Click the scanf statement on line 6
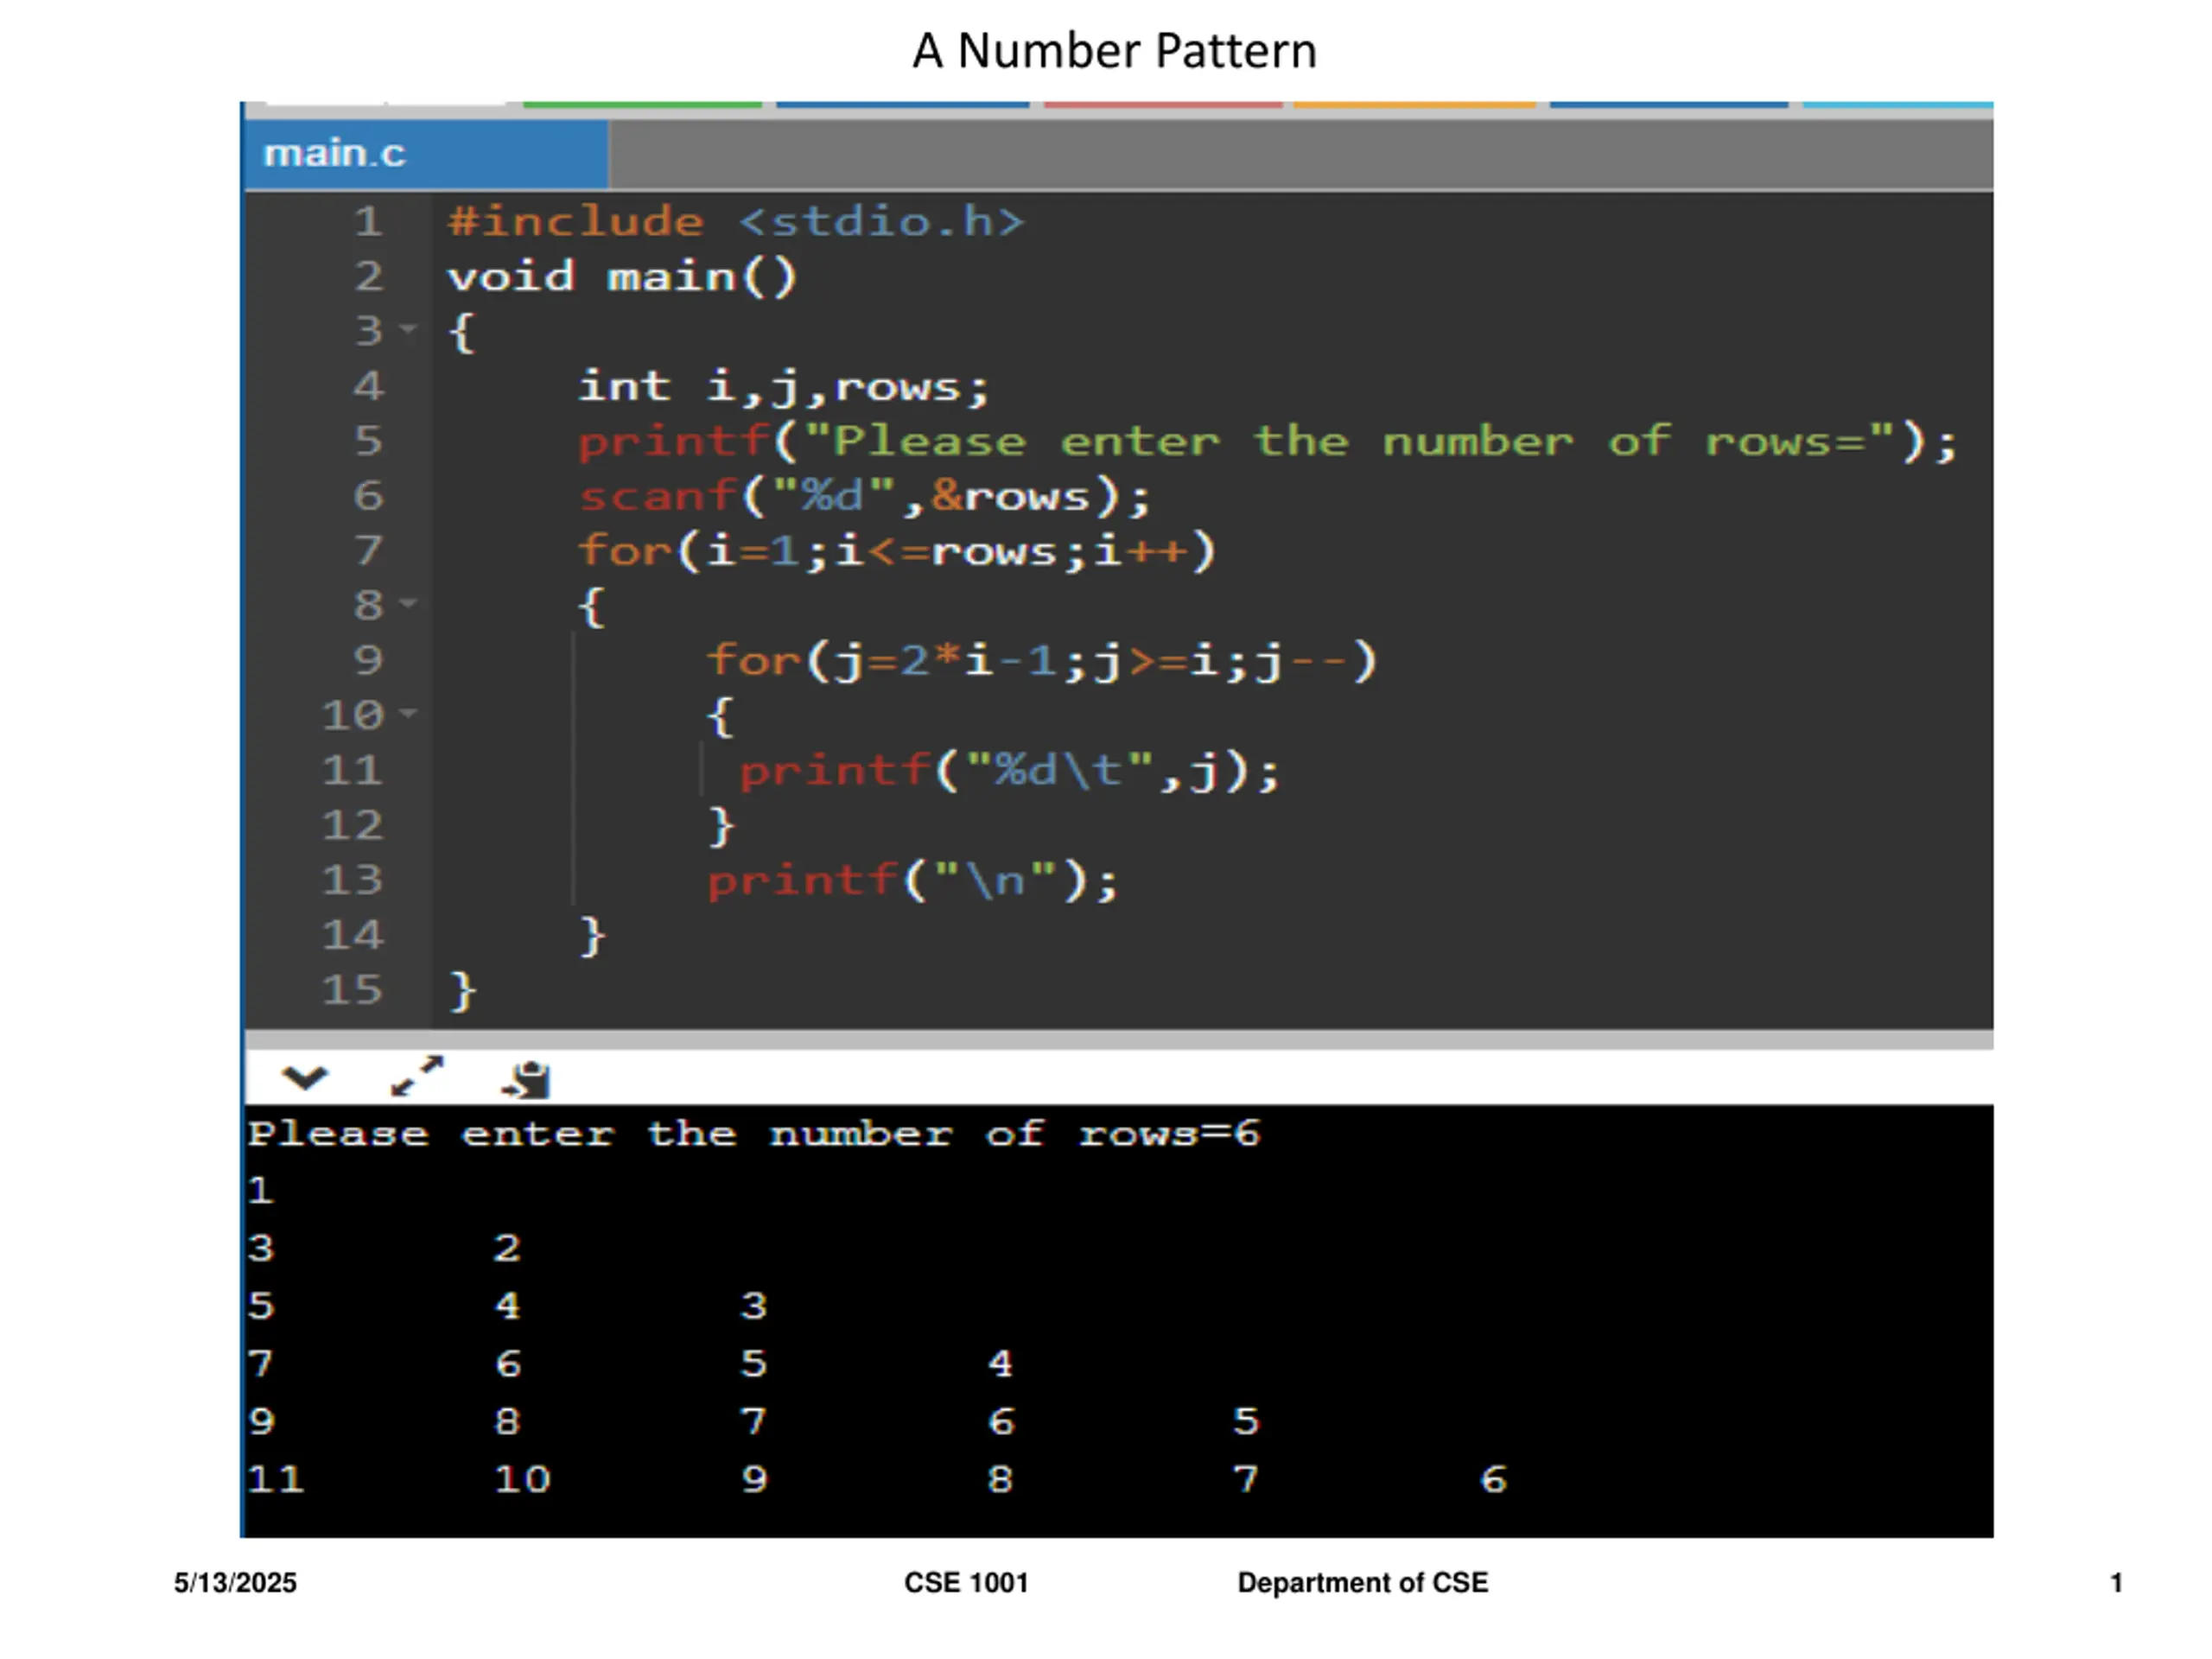Image resolution: width=2212 pixels, height=1659 pixels. point(865,496)
